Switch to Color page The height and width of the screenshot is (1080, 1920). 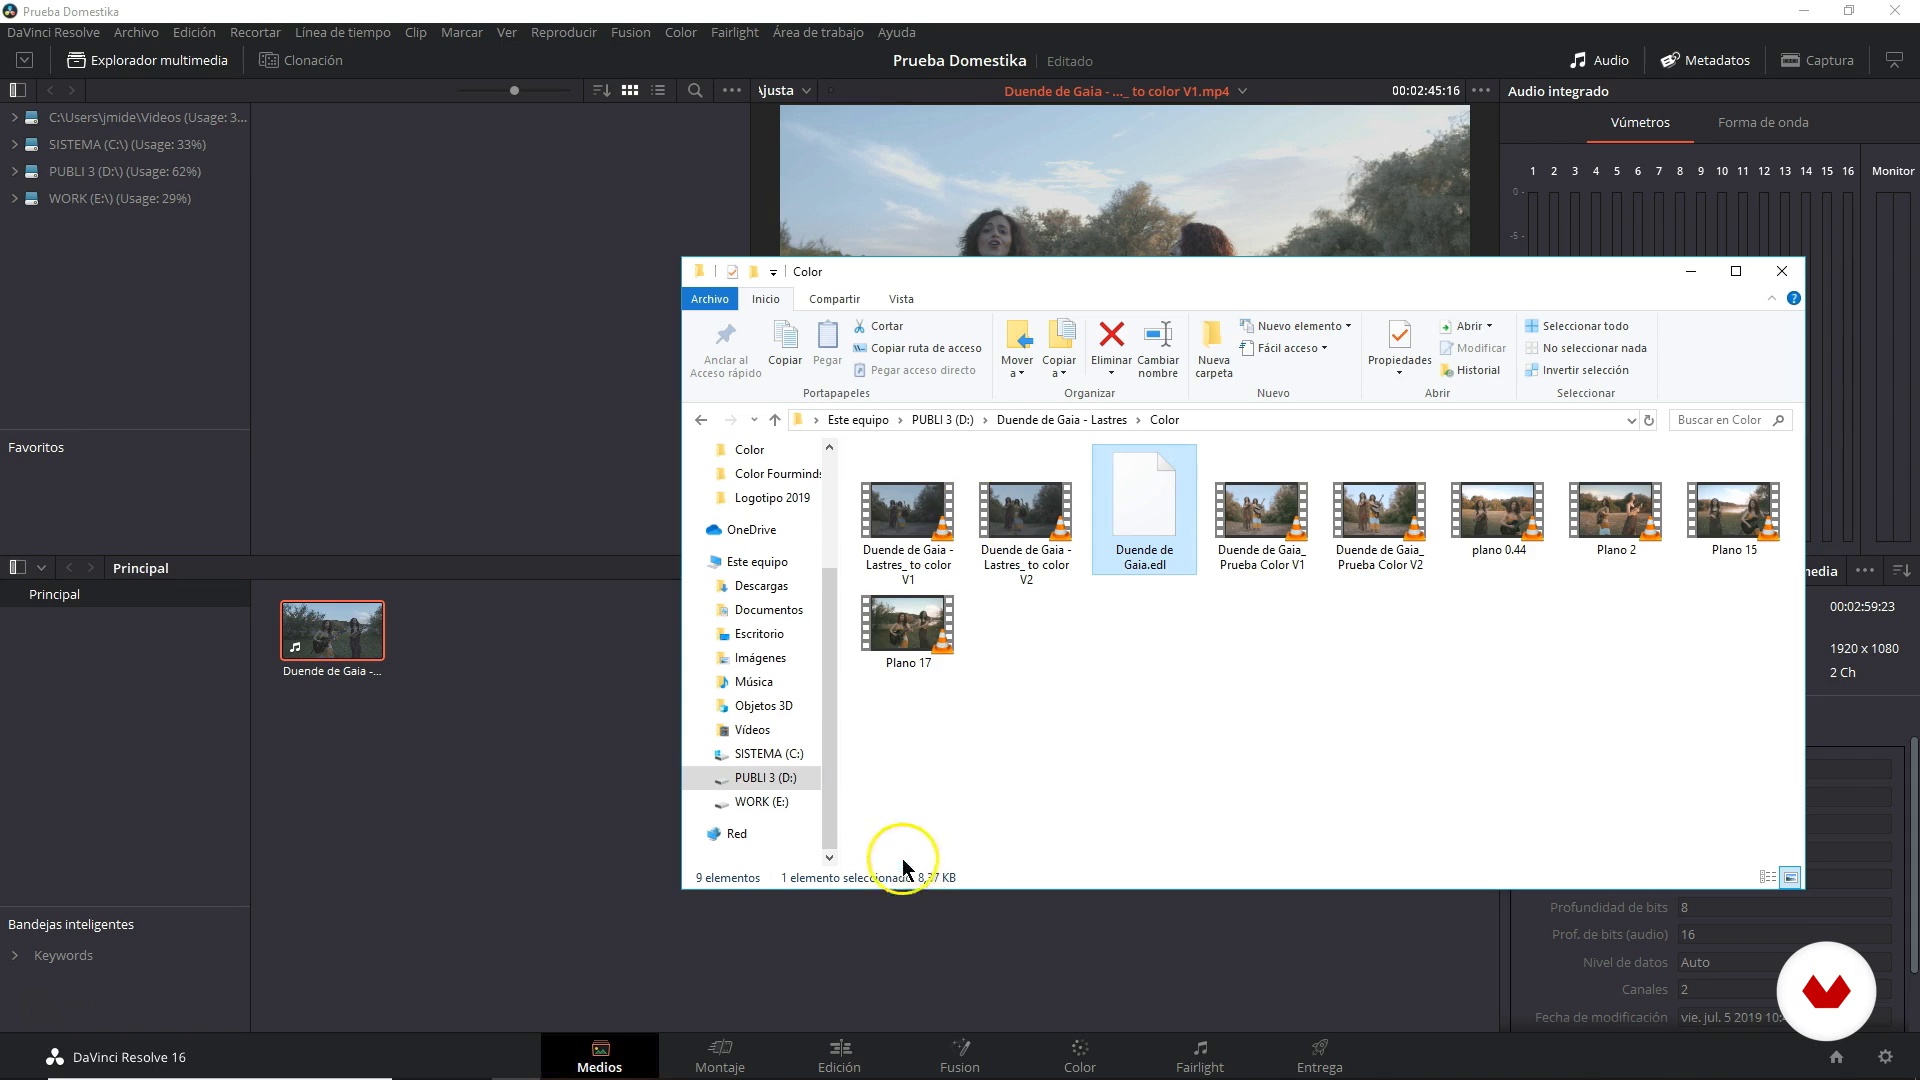(1079, 1056)
